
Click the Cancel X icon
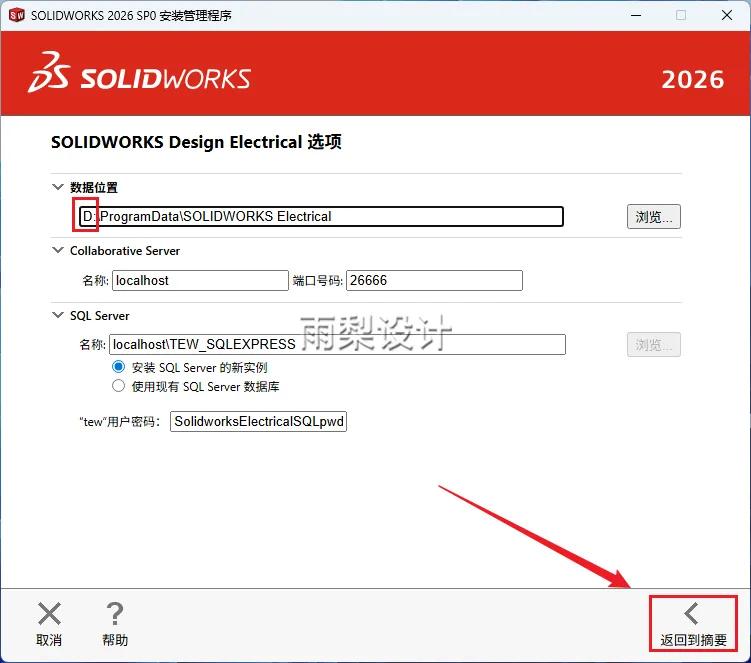pyautogui.click(x=49, y=614)
